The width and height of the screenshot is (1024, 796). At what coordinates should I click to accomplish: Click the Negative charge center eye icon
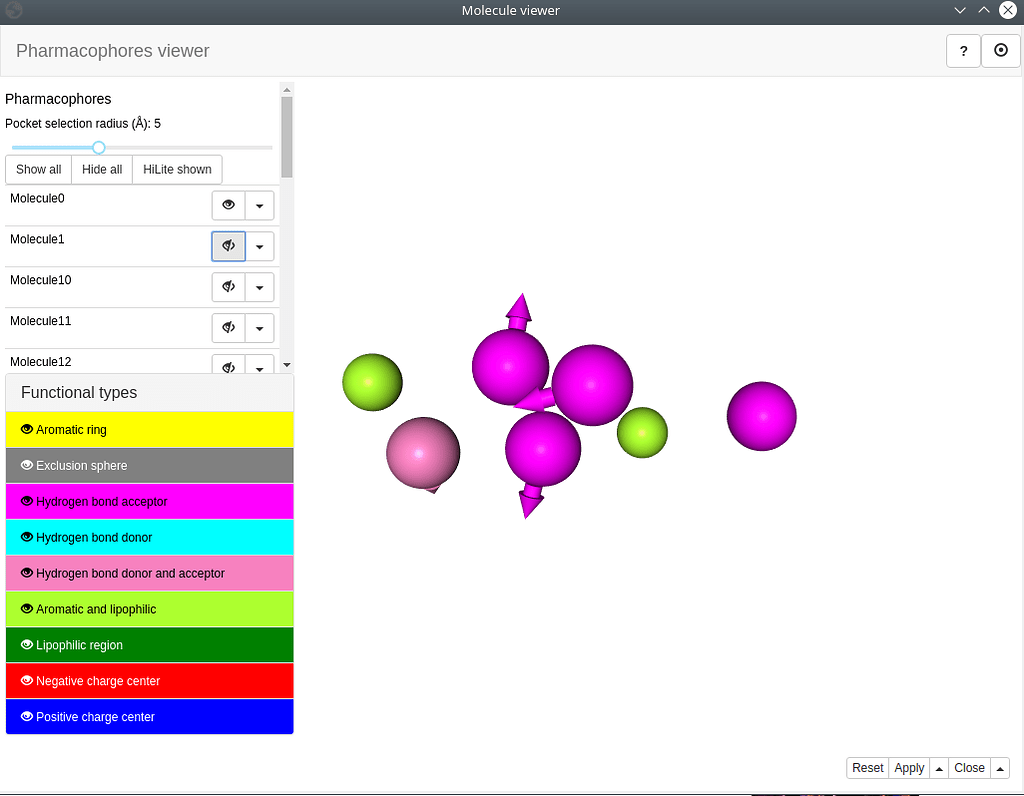click(26, 680)
